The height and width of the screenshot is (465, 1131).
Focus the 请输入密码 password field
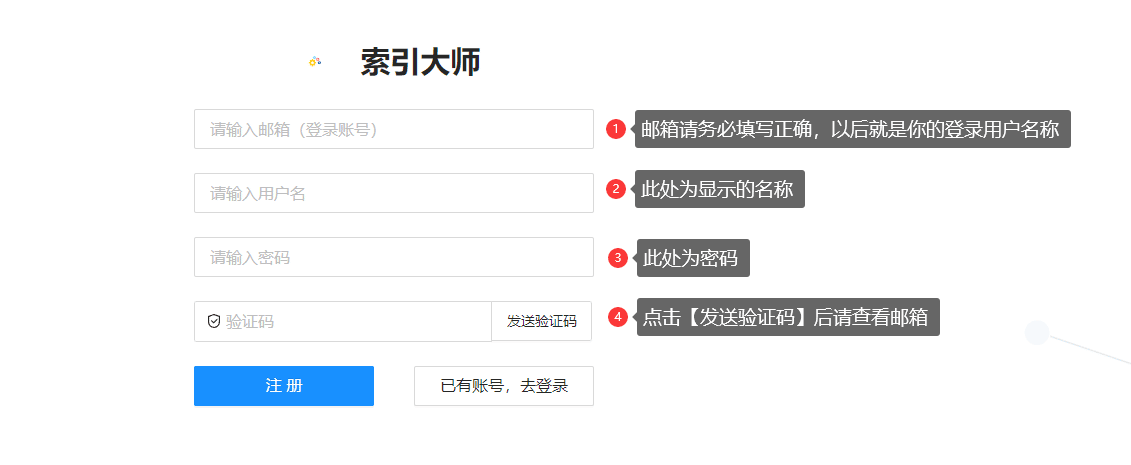(394, 257)
